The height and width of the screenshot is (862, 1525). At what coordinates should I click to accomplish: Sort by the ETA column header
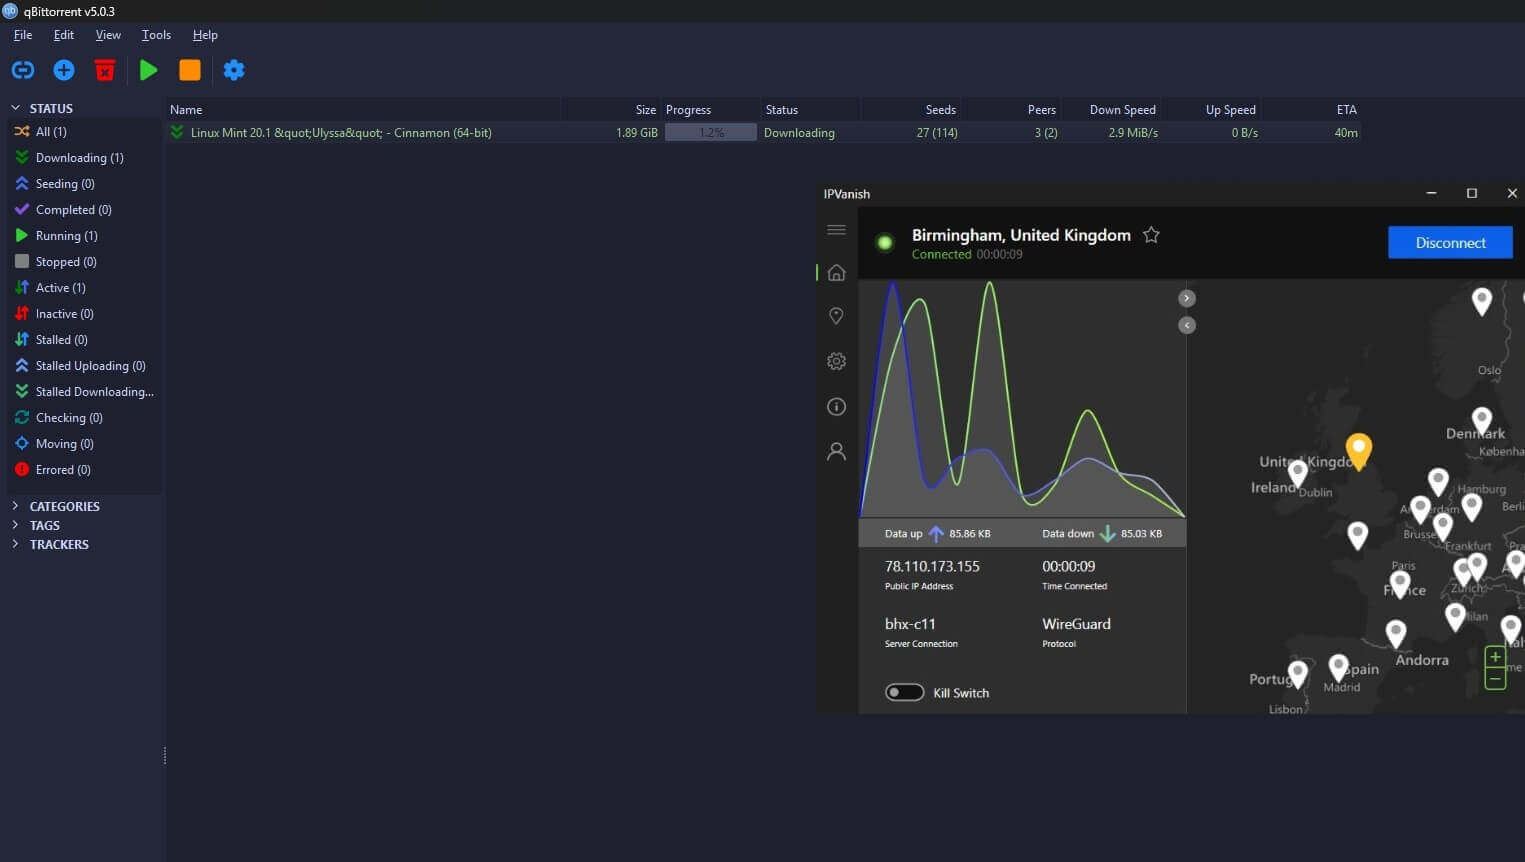pyautogui.click(x=1311, y=109)
